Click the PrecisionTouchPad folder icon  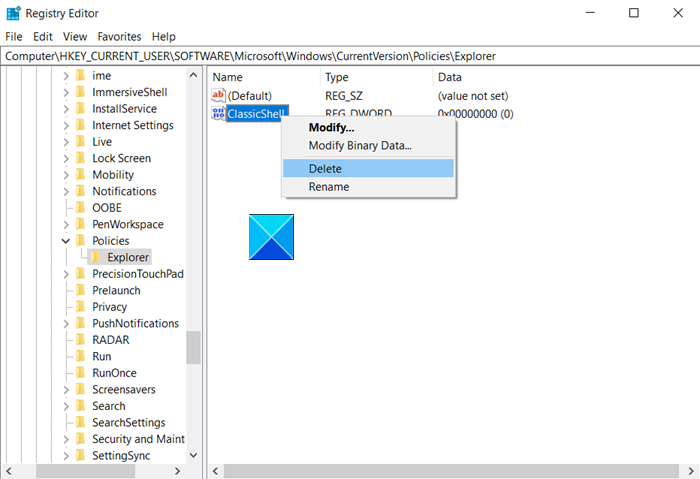coord(81,274)
